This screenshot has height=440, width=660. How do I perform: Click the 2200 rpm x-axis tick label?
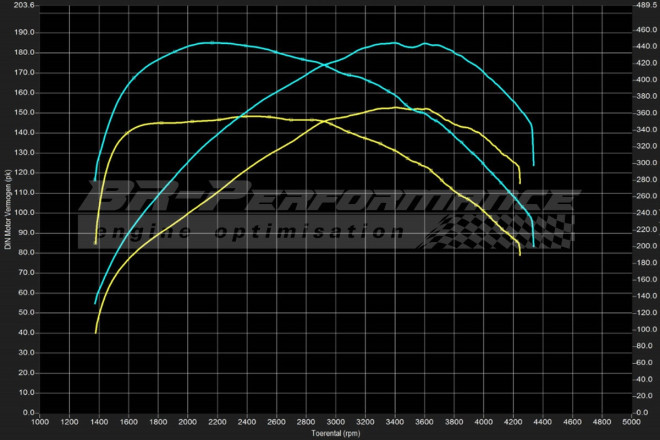(x=217, y=422)
